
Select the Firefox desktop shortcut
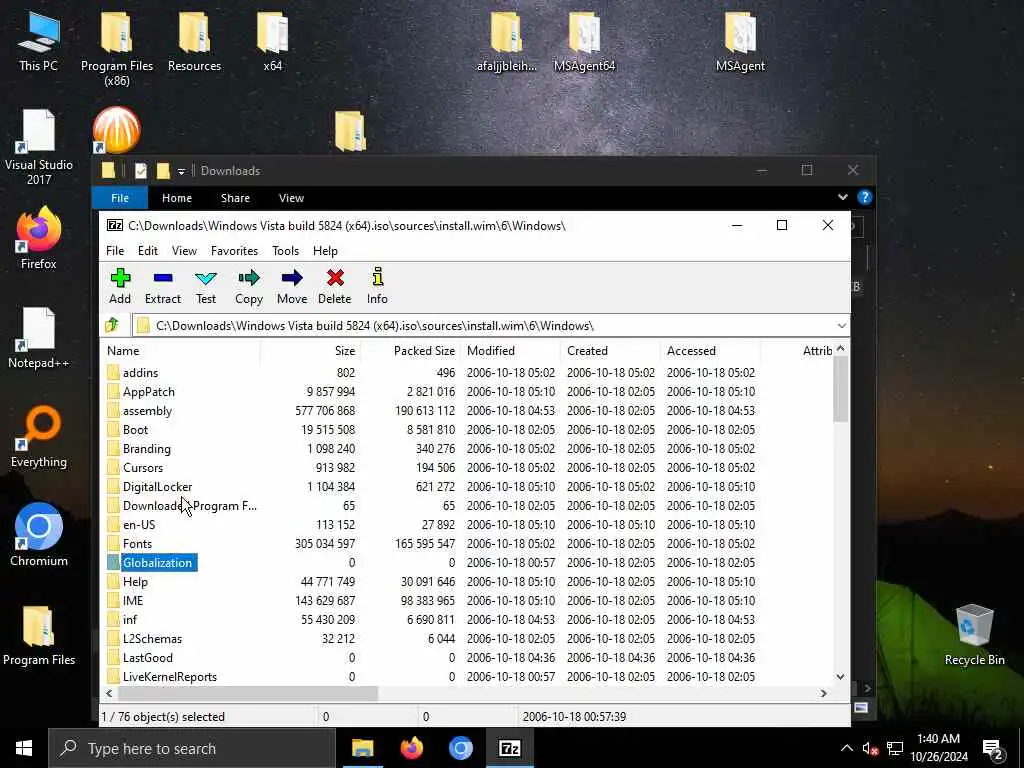point(39,238)
